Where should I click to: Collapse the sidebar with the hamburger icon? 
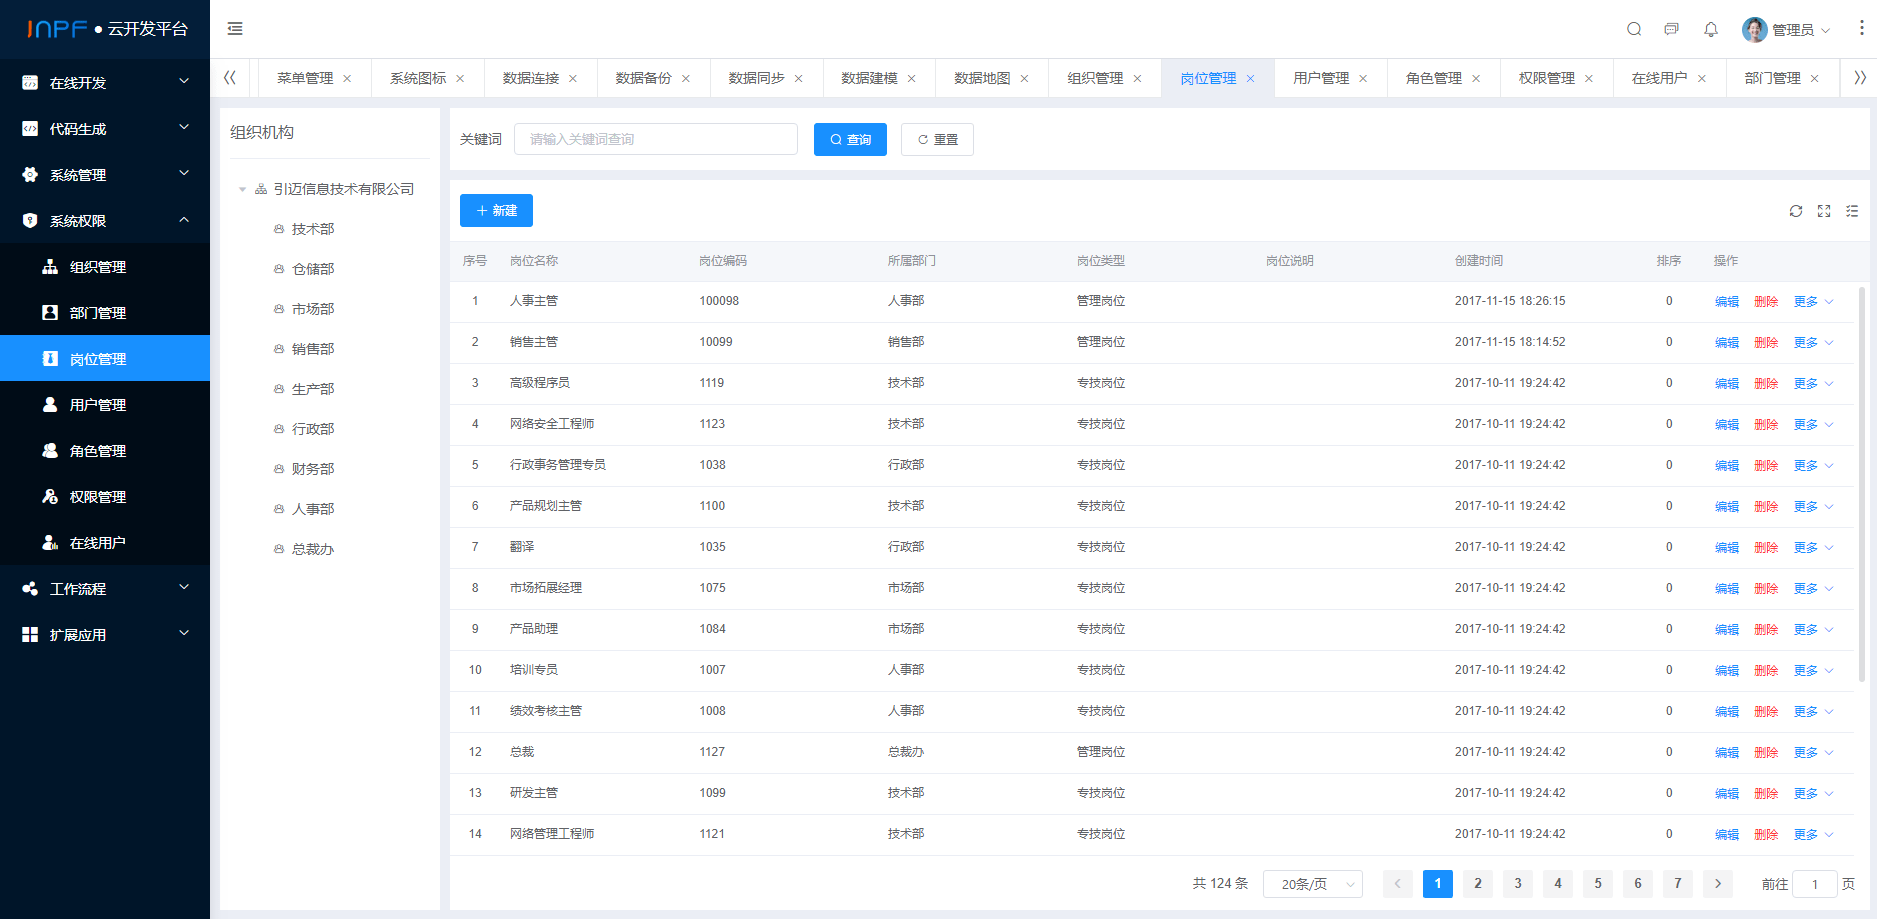tap(235, 29)
